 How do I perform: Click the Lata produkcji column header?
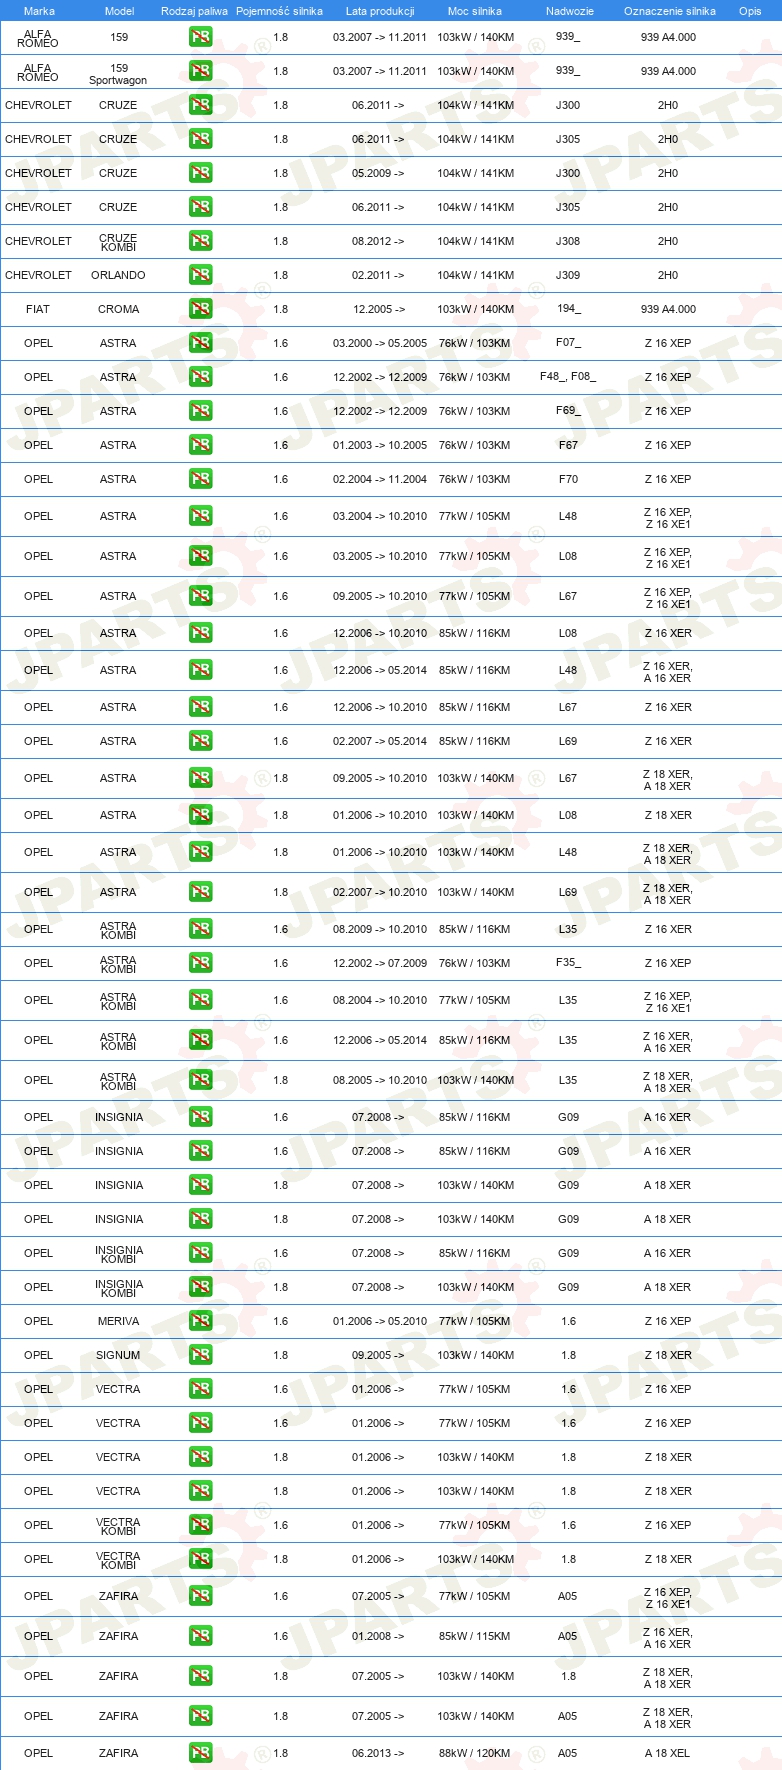[380, 11]
